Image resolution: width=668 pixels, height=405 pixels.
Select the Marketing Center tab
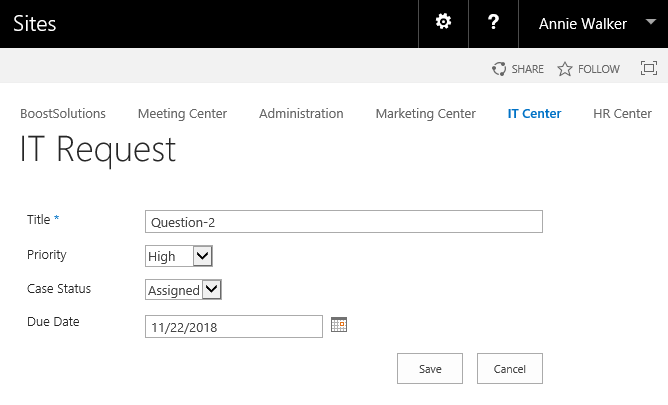point(426,114)
